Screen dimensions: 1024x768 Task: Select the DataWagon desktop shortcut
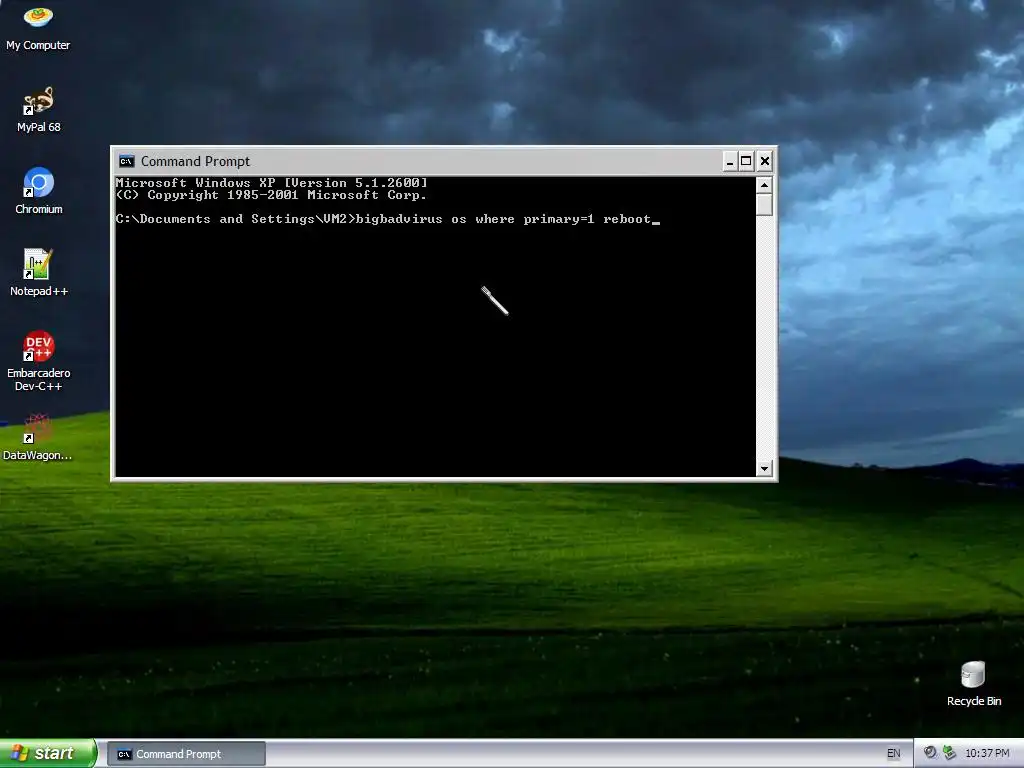click(x=38, y=437)
